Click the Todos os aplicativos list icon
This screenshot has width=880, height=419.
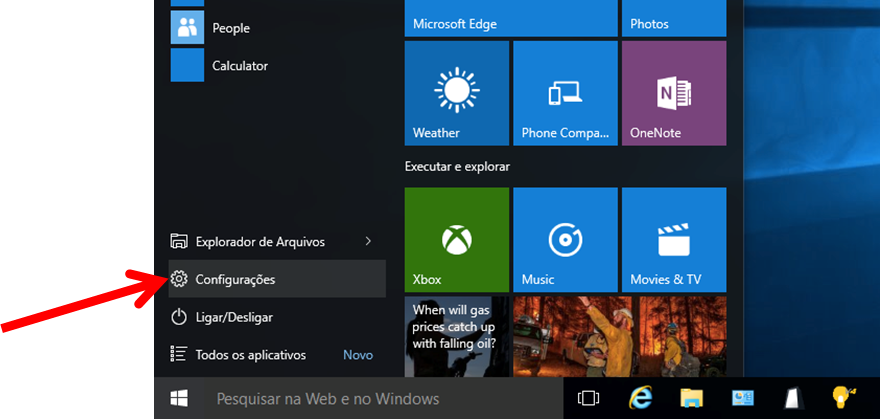point(178,354)
